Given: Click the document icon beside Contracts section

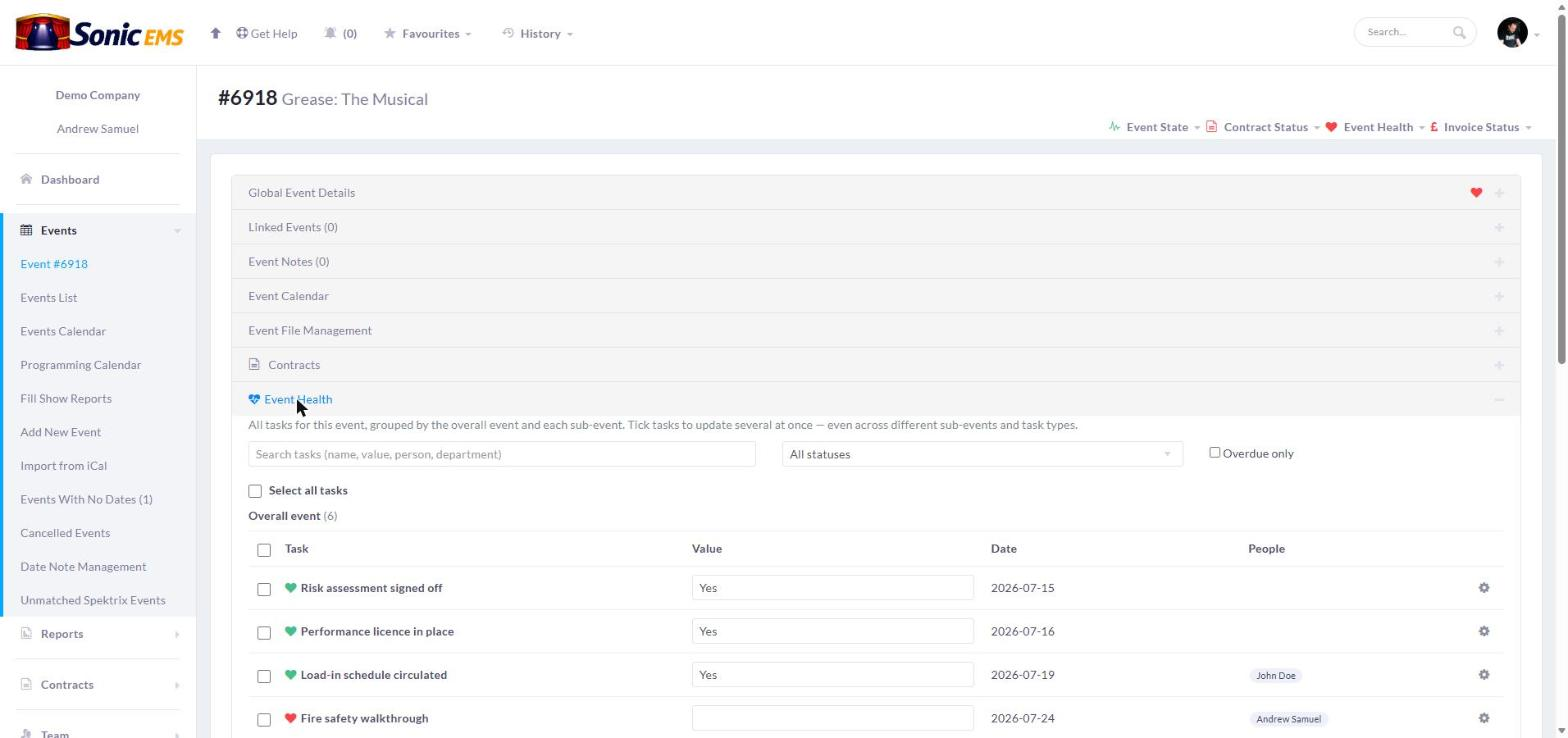Looking at the screenshot, I should [x=254, y=365].
